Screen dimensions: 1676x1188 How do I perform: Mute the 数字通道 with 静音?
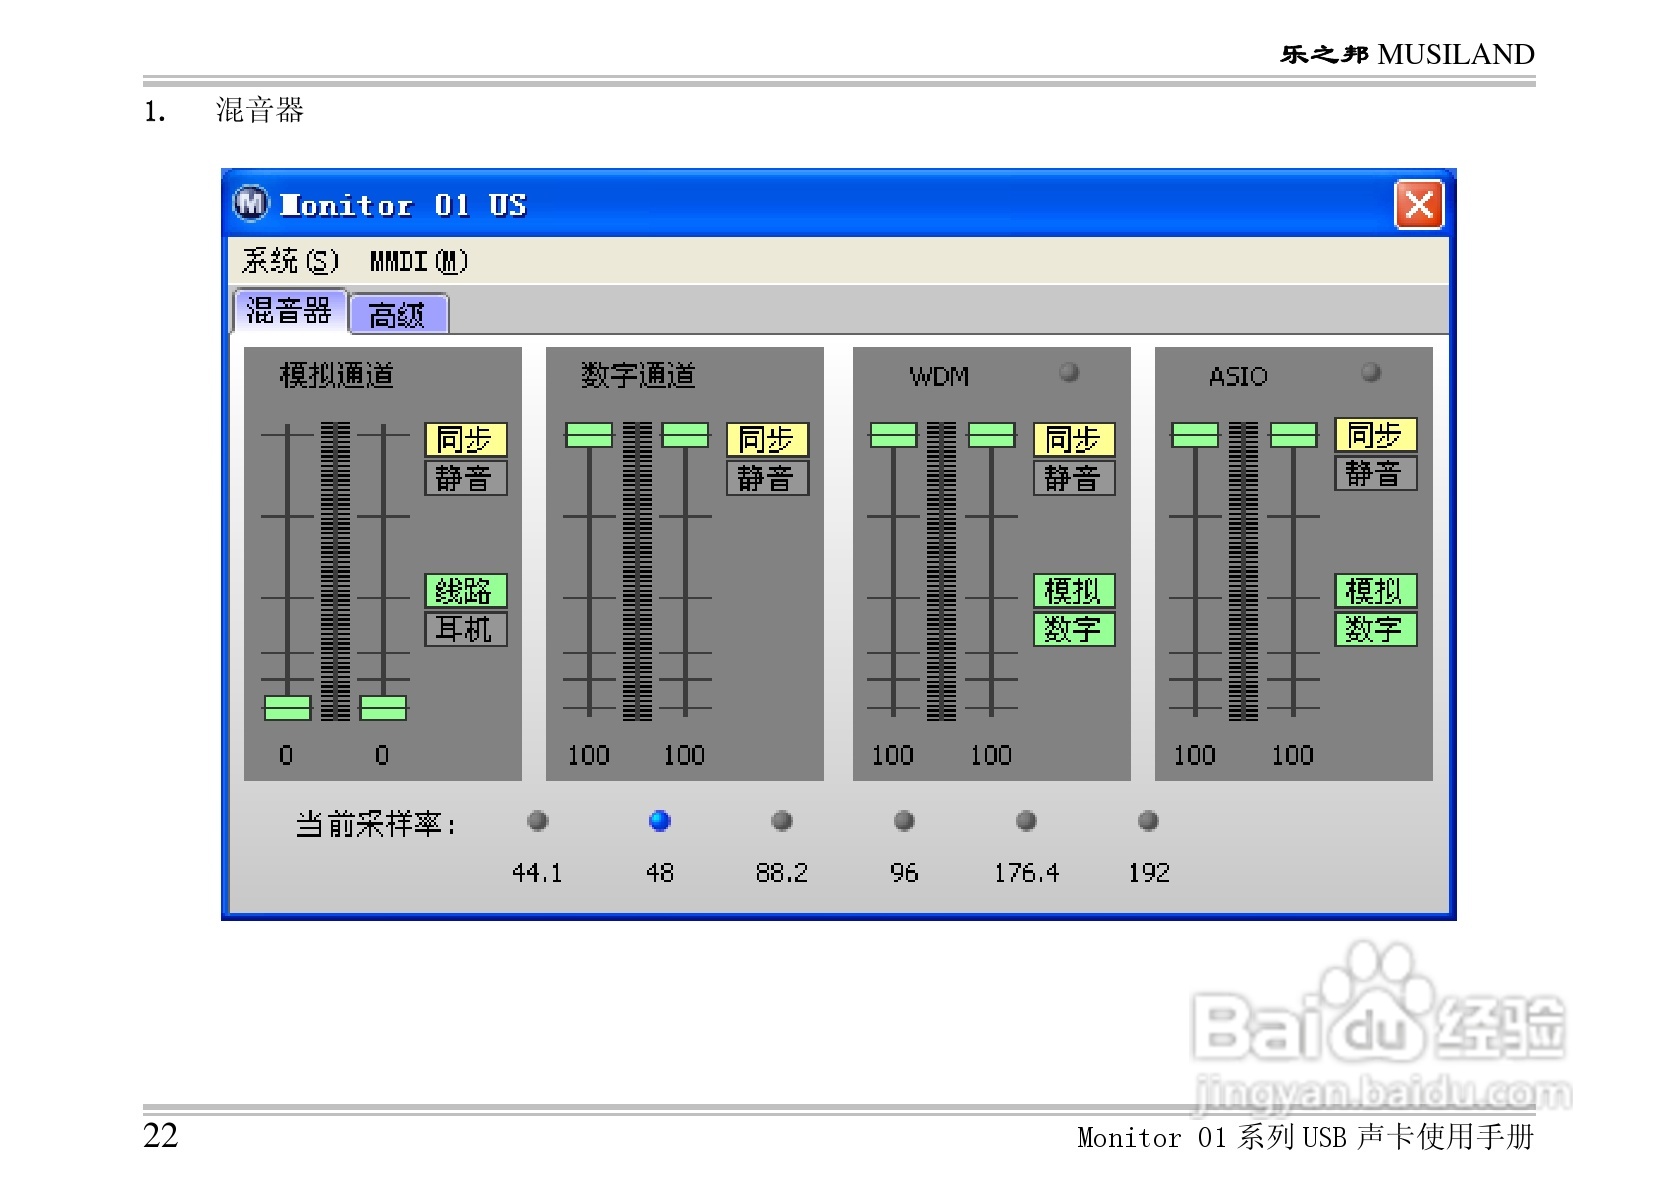pyautogui.click(x=767, y=478)
